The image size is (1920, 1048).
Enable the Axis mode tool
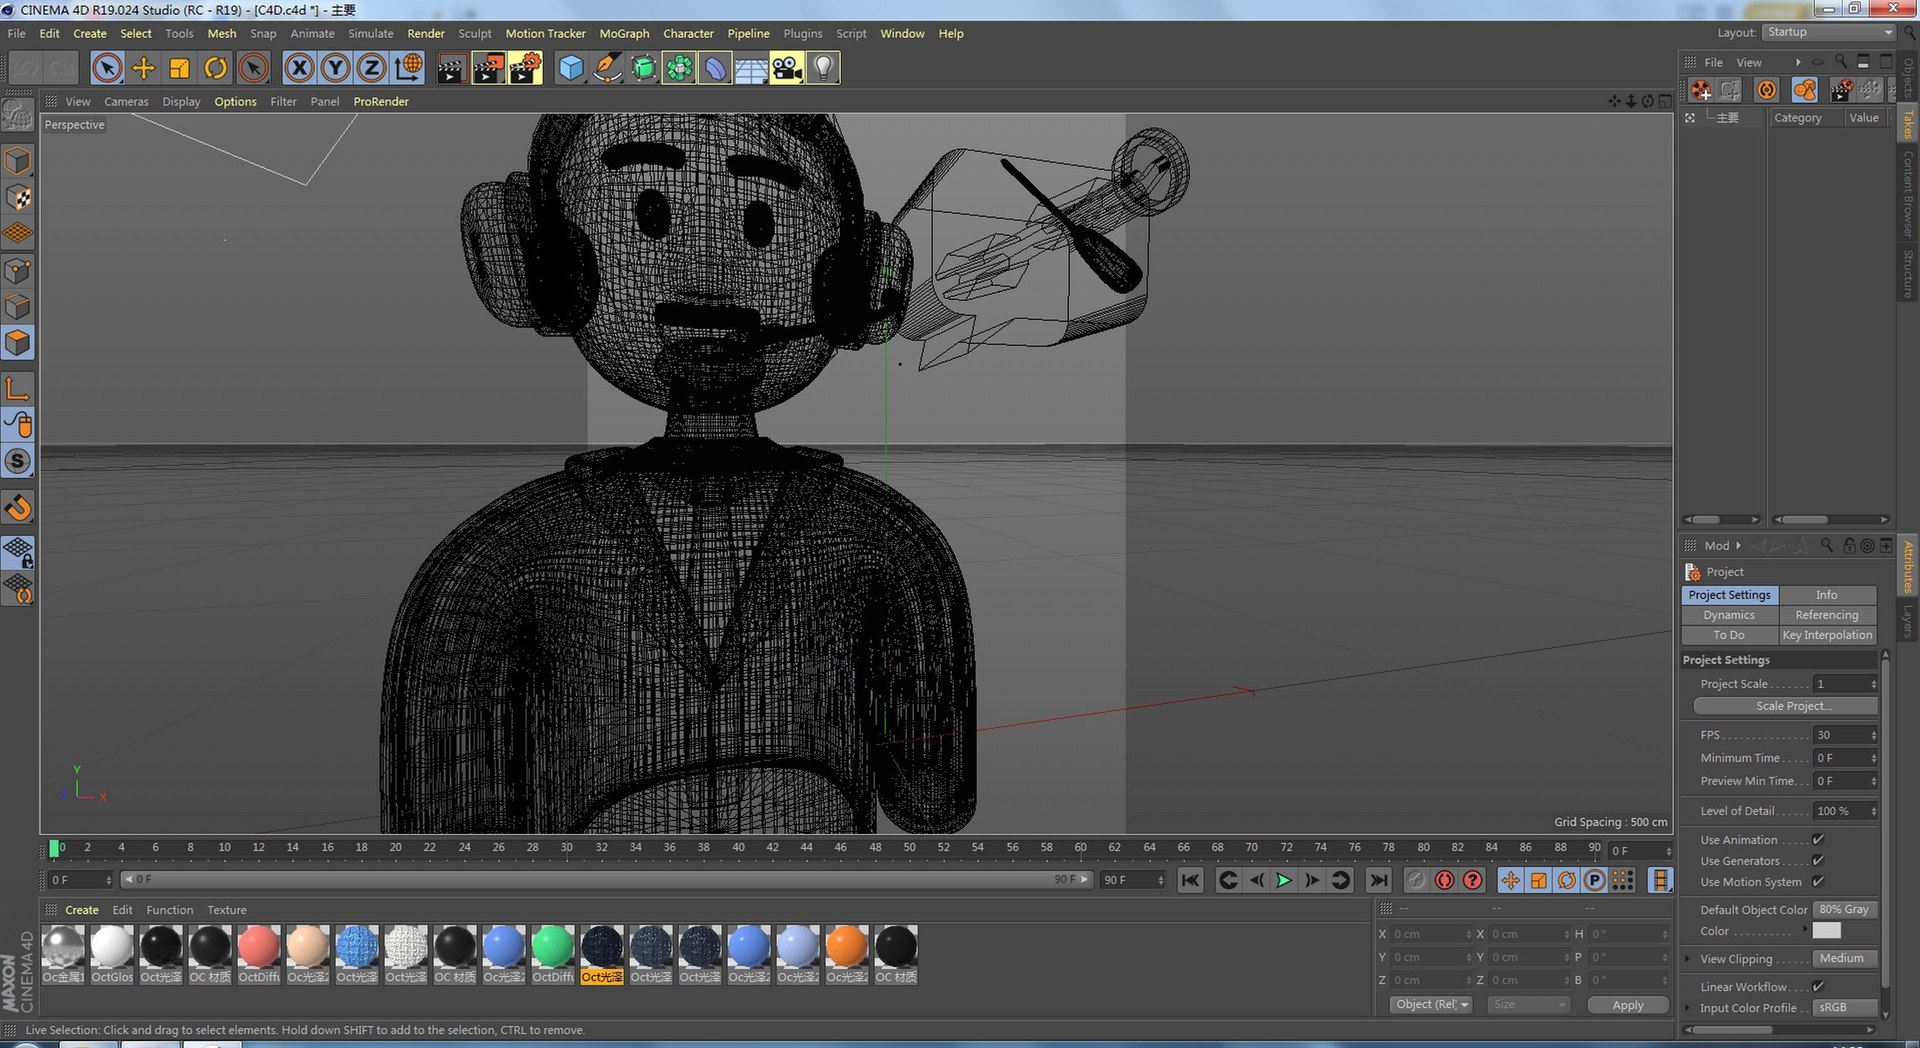pyautogui.click(x=18, y=388)
